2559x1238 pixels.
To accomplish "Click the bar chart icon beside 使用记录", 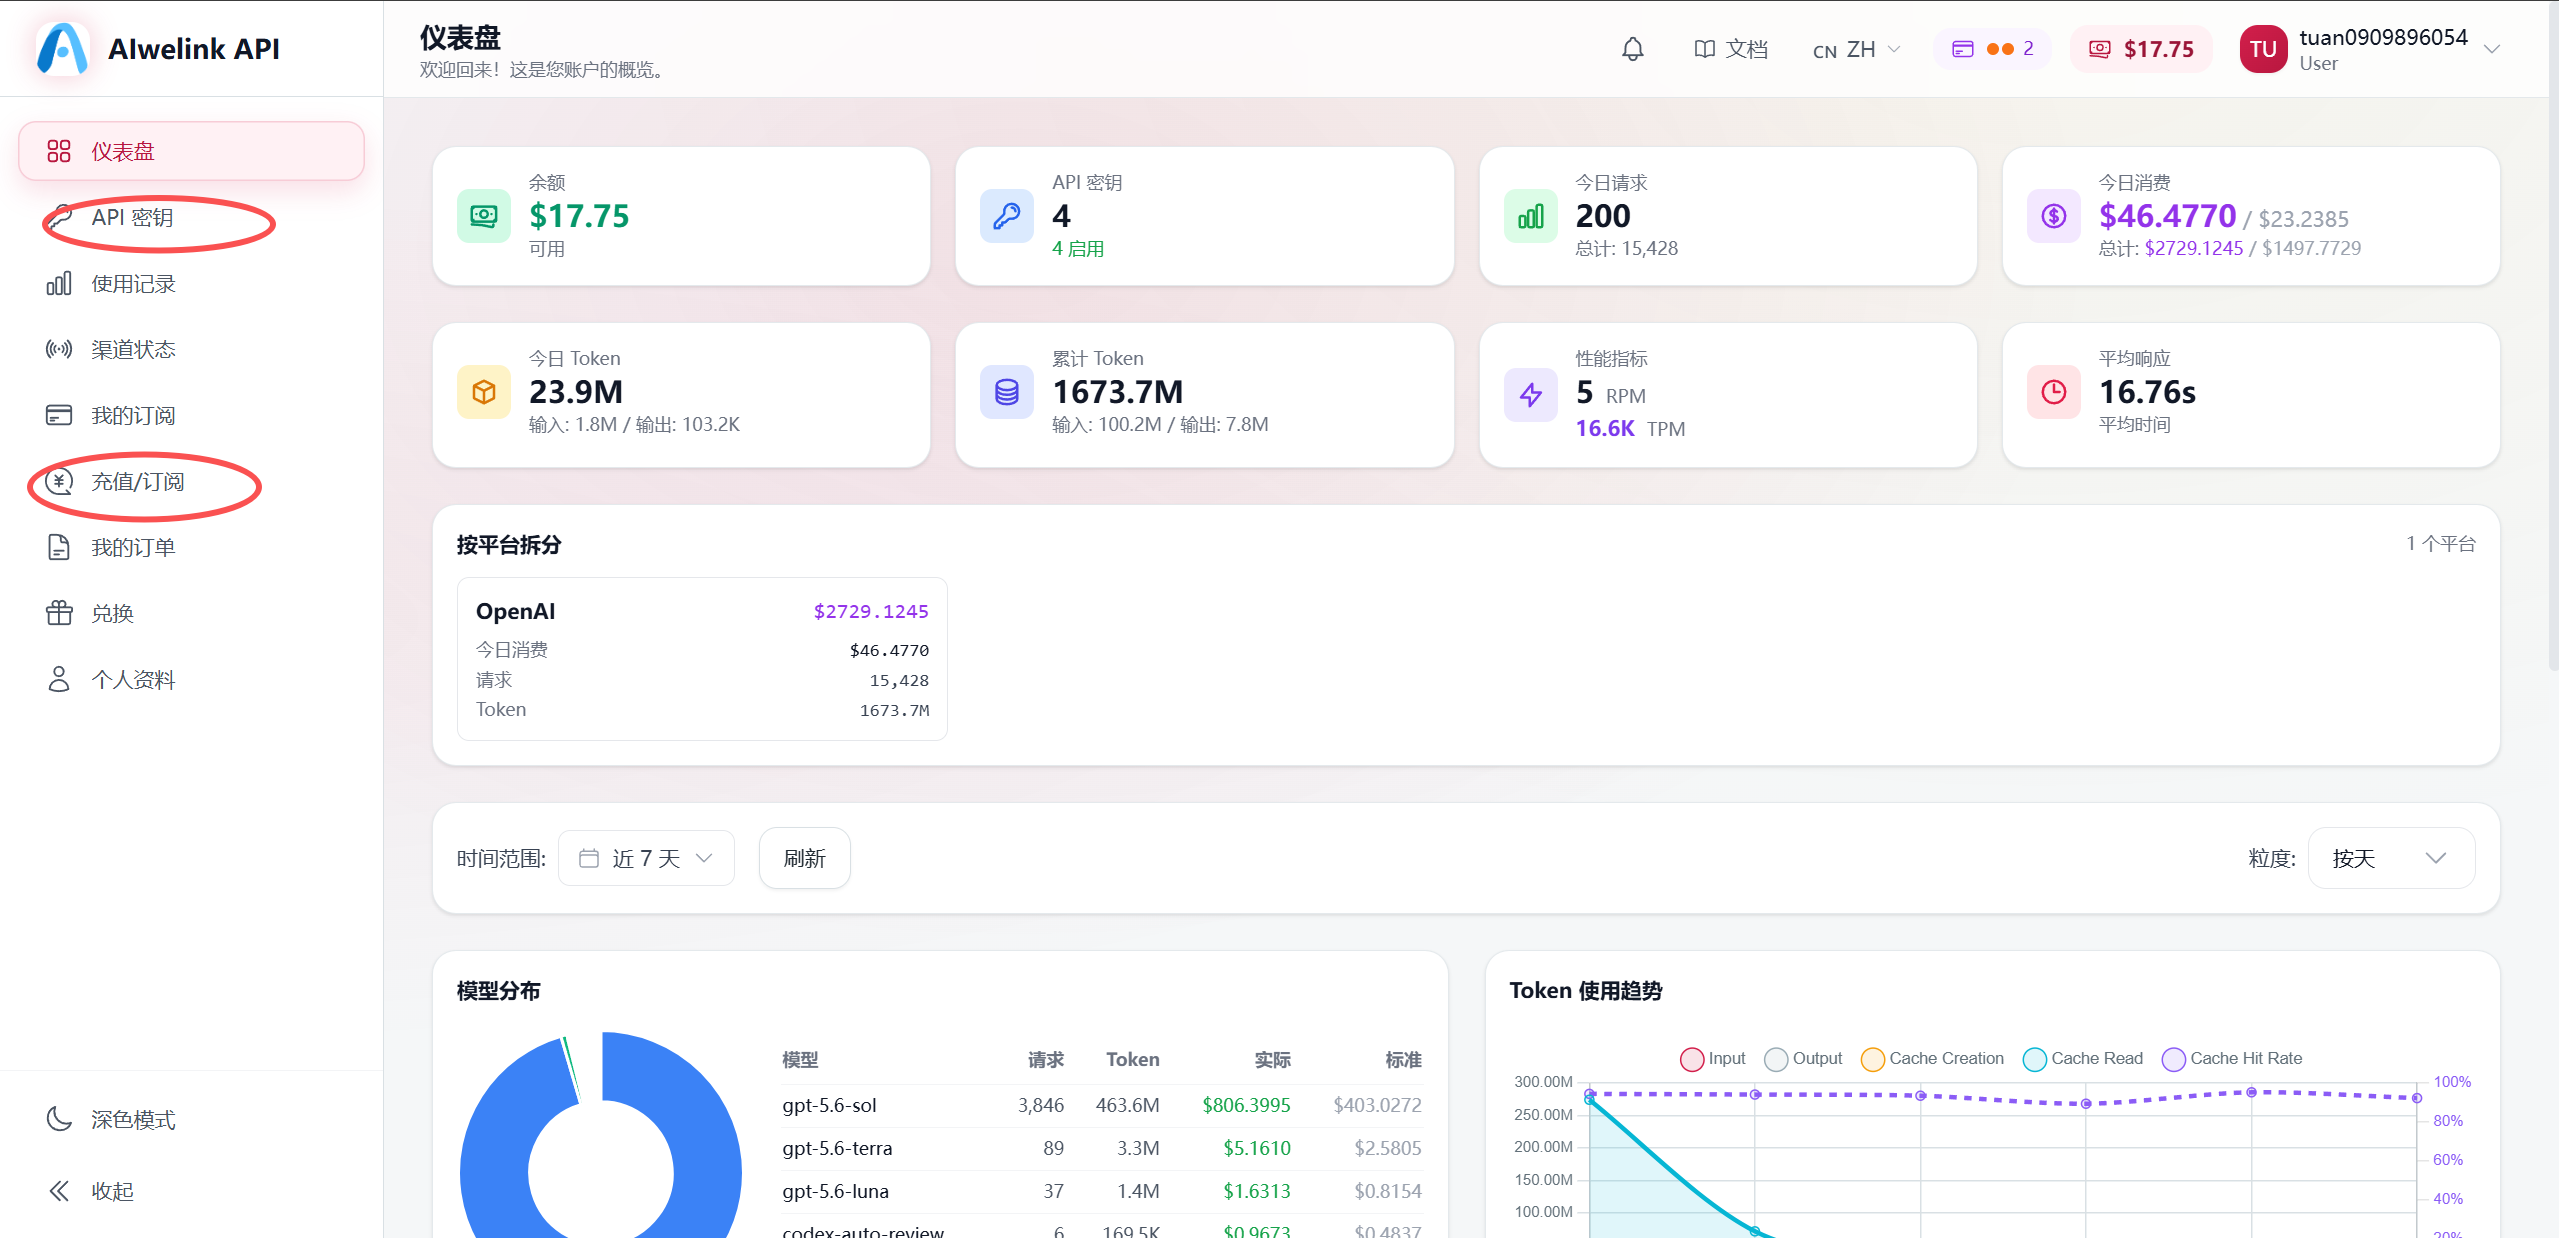I will pos(59,284).
